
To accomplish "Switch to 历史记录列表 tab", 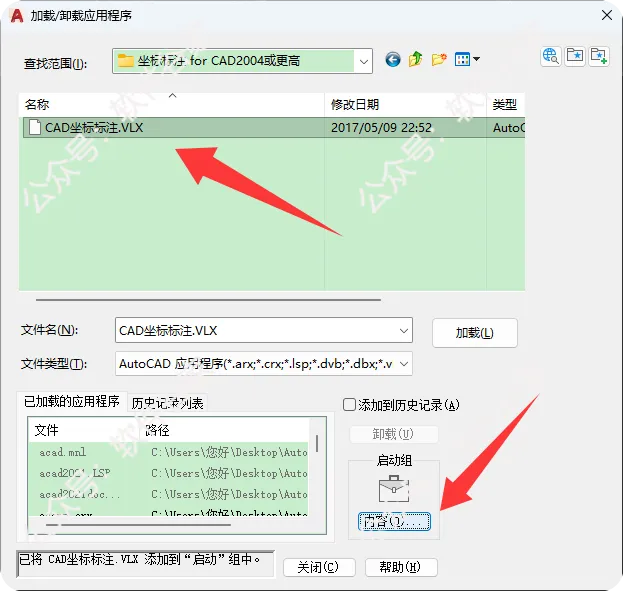I will coord(167,403).
